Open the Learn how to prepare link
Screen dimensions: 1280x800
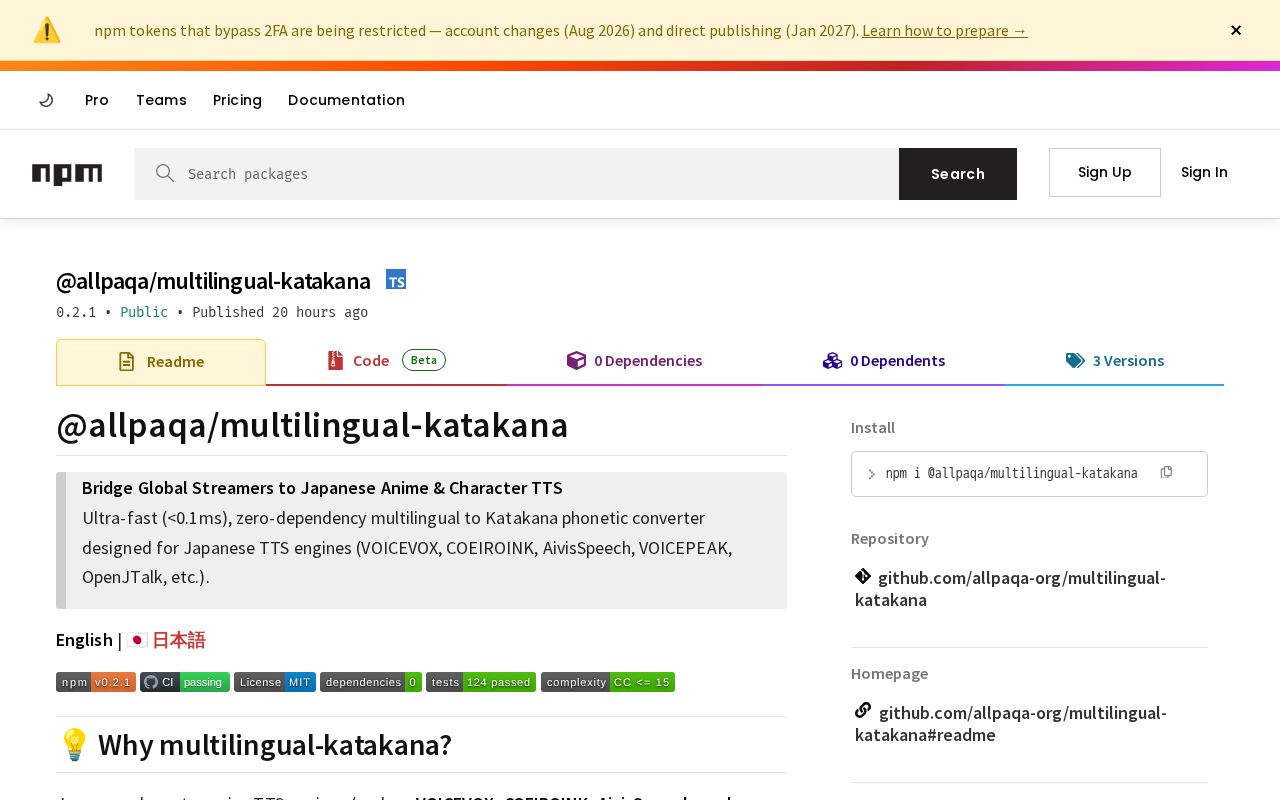tap(944, 30)
